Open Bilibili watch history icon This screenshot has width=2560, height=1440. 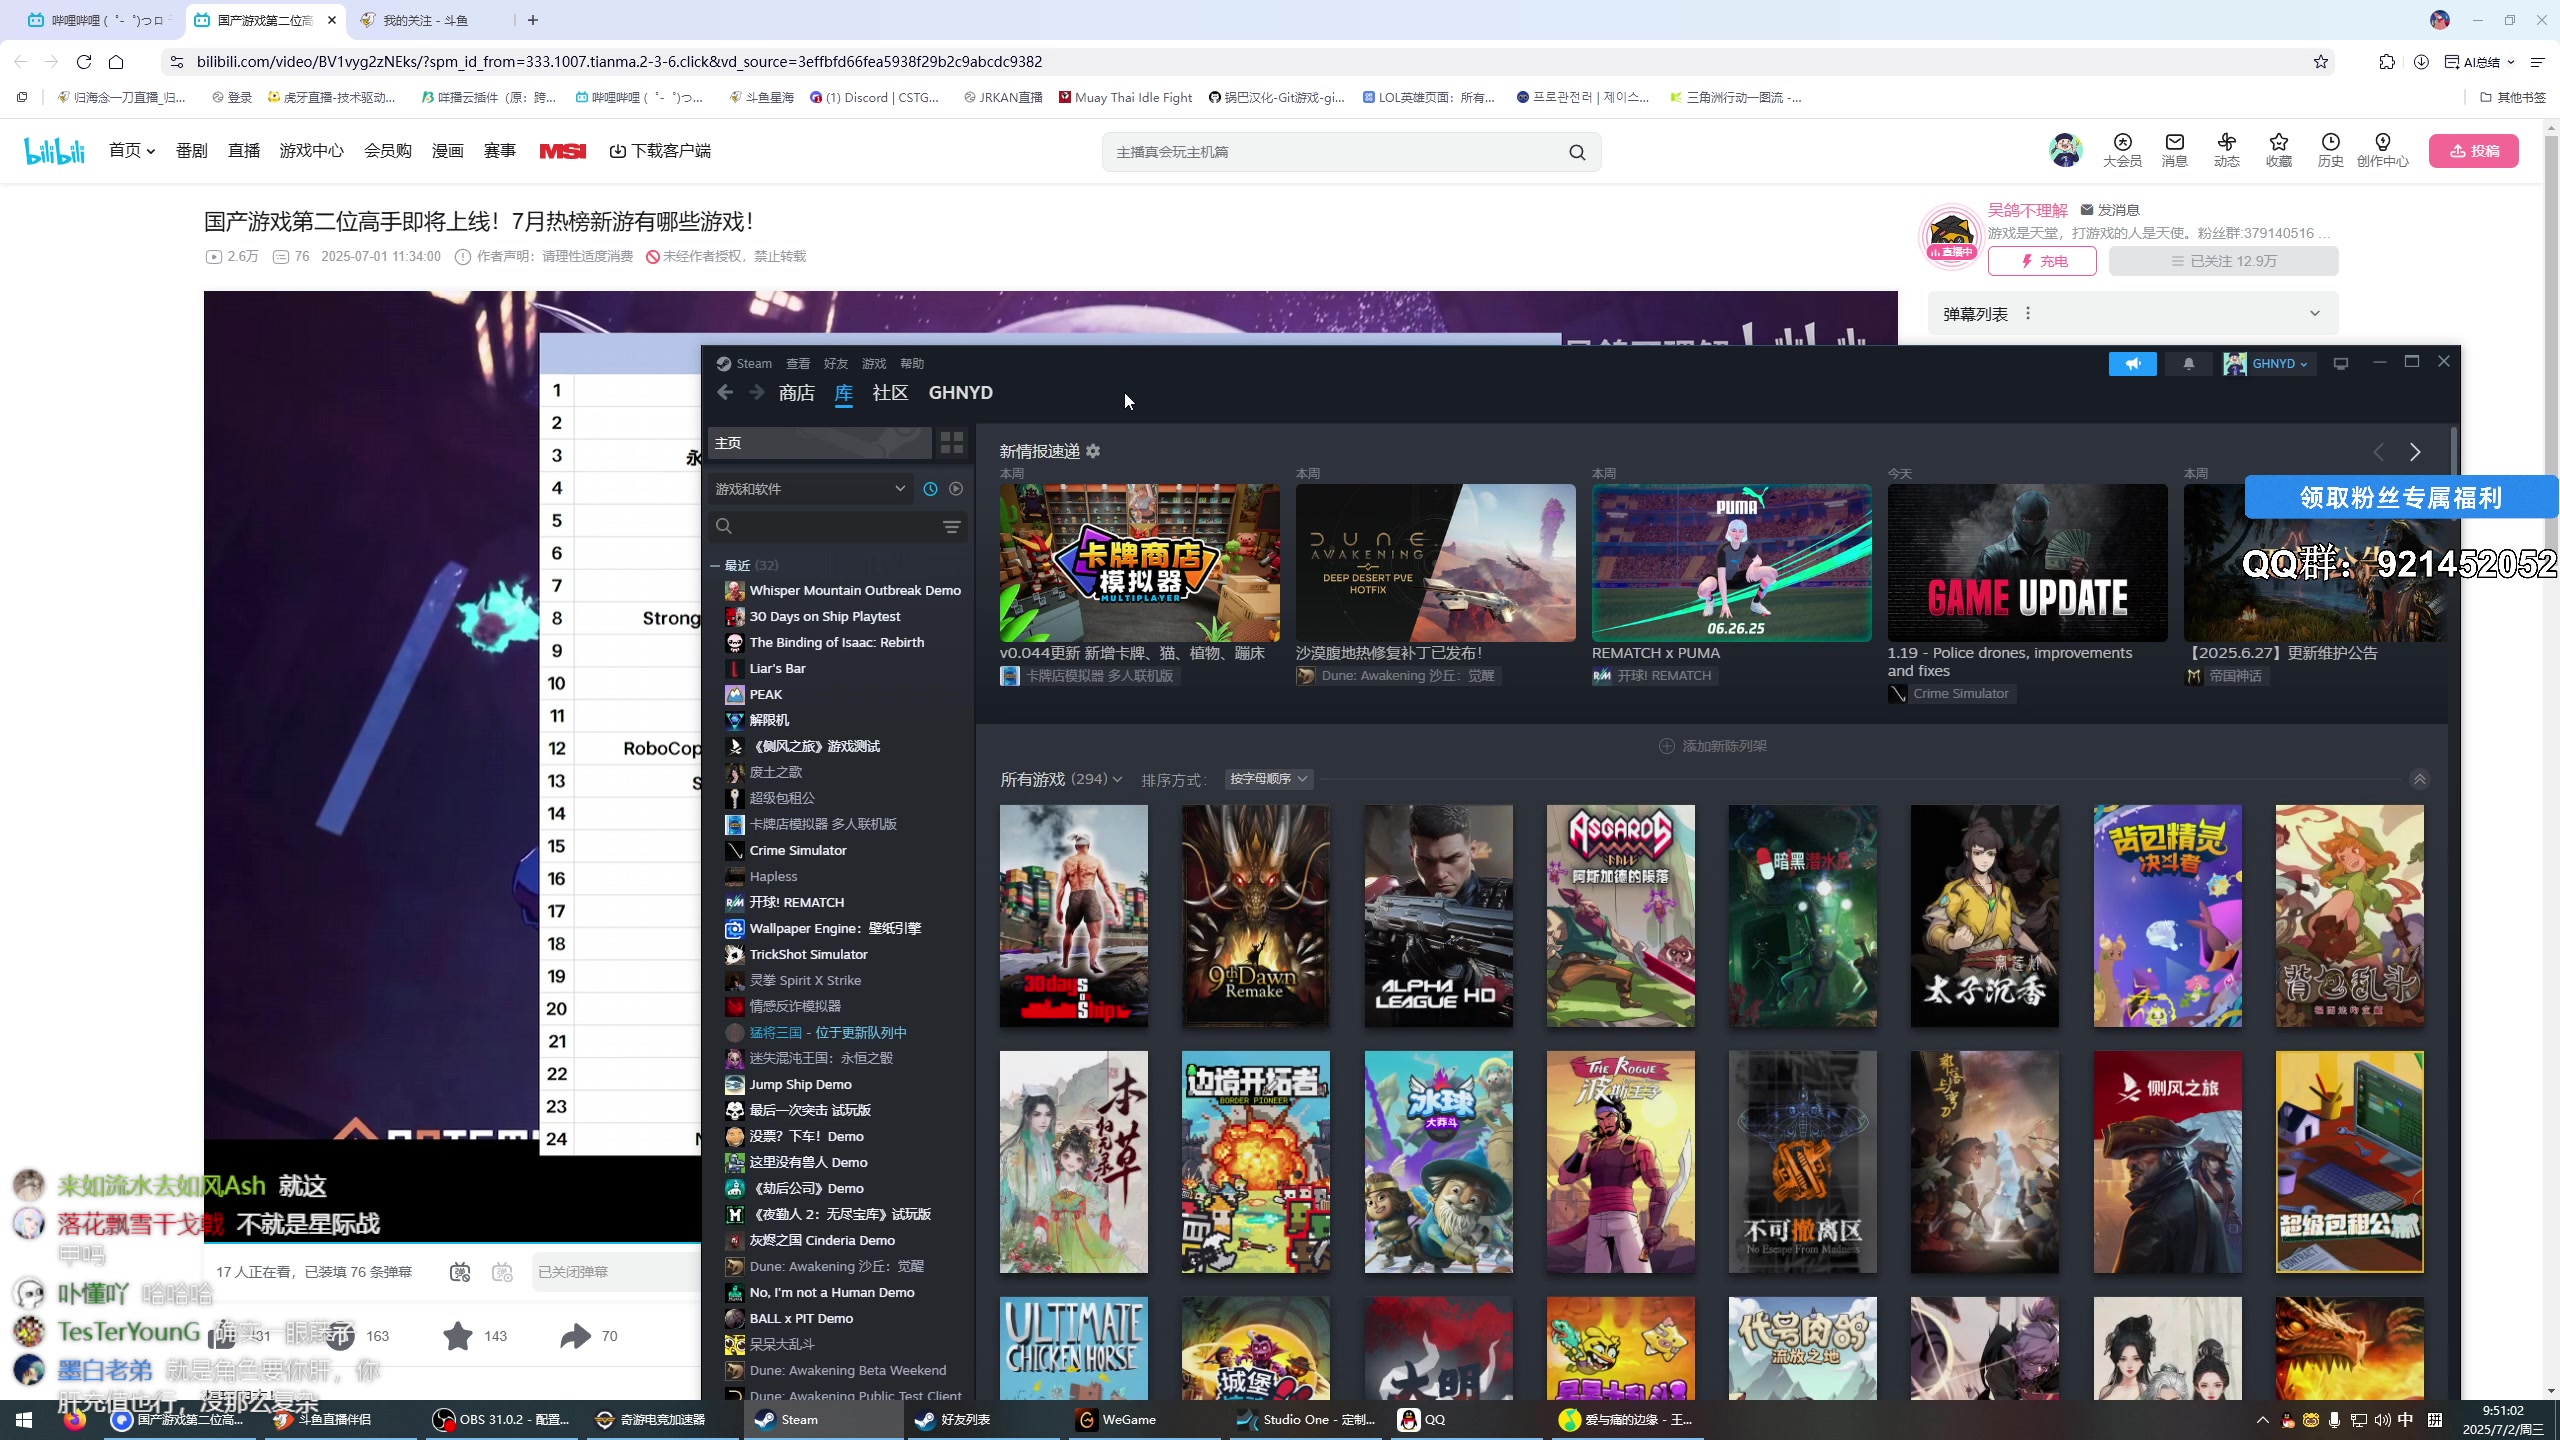tap(2330, 150)
